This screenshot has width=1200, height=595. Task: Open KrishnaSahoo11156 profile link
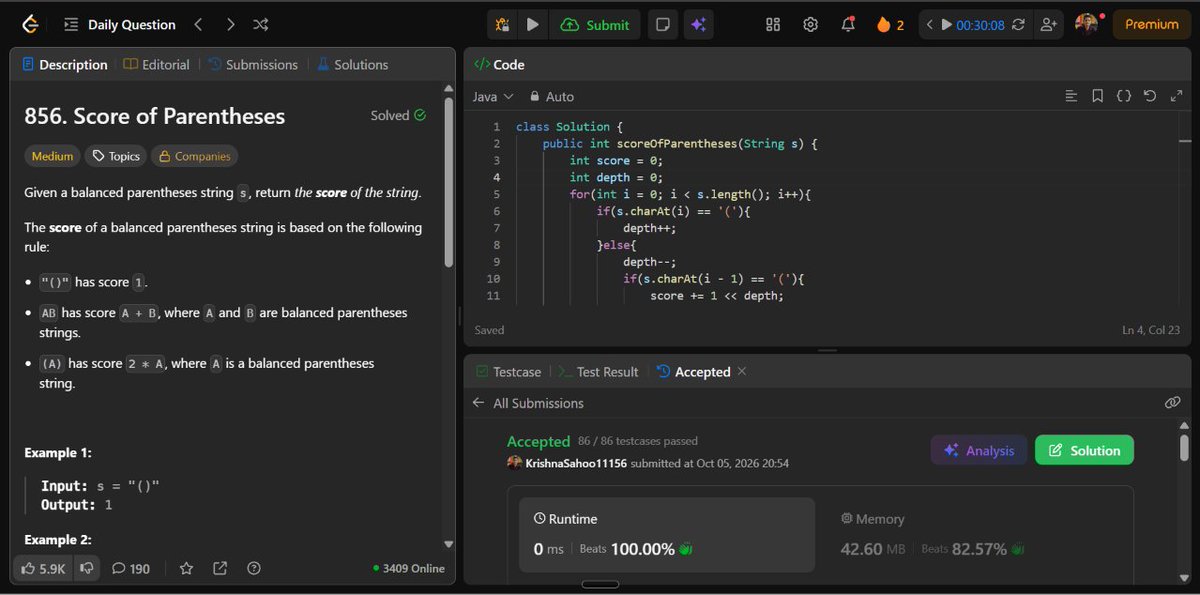pos(576,463)
